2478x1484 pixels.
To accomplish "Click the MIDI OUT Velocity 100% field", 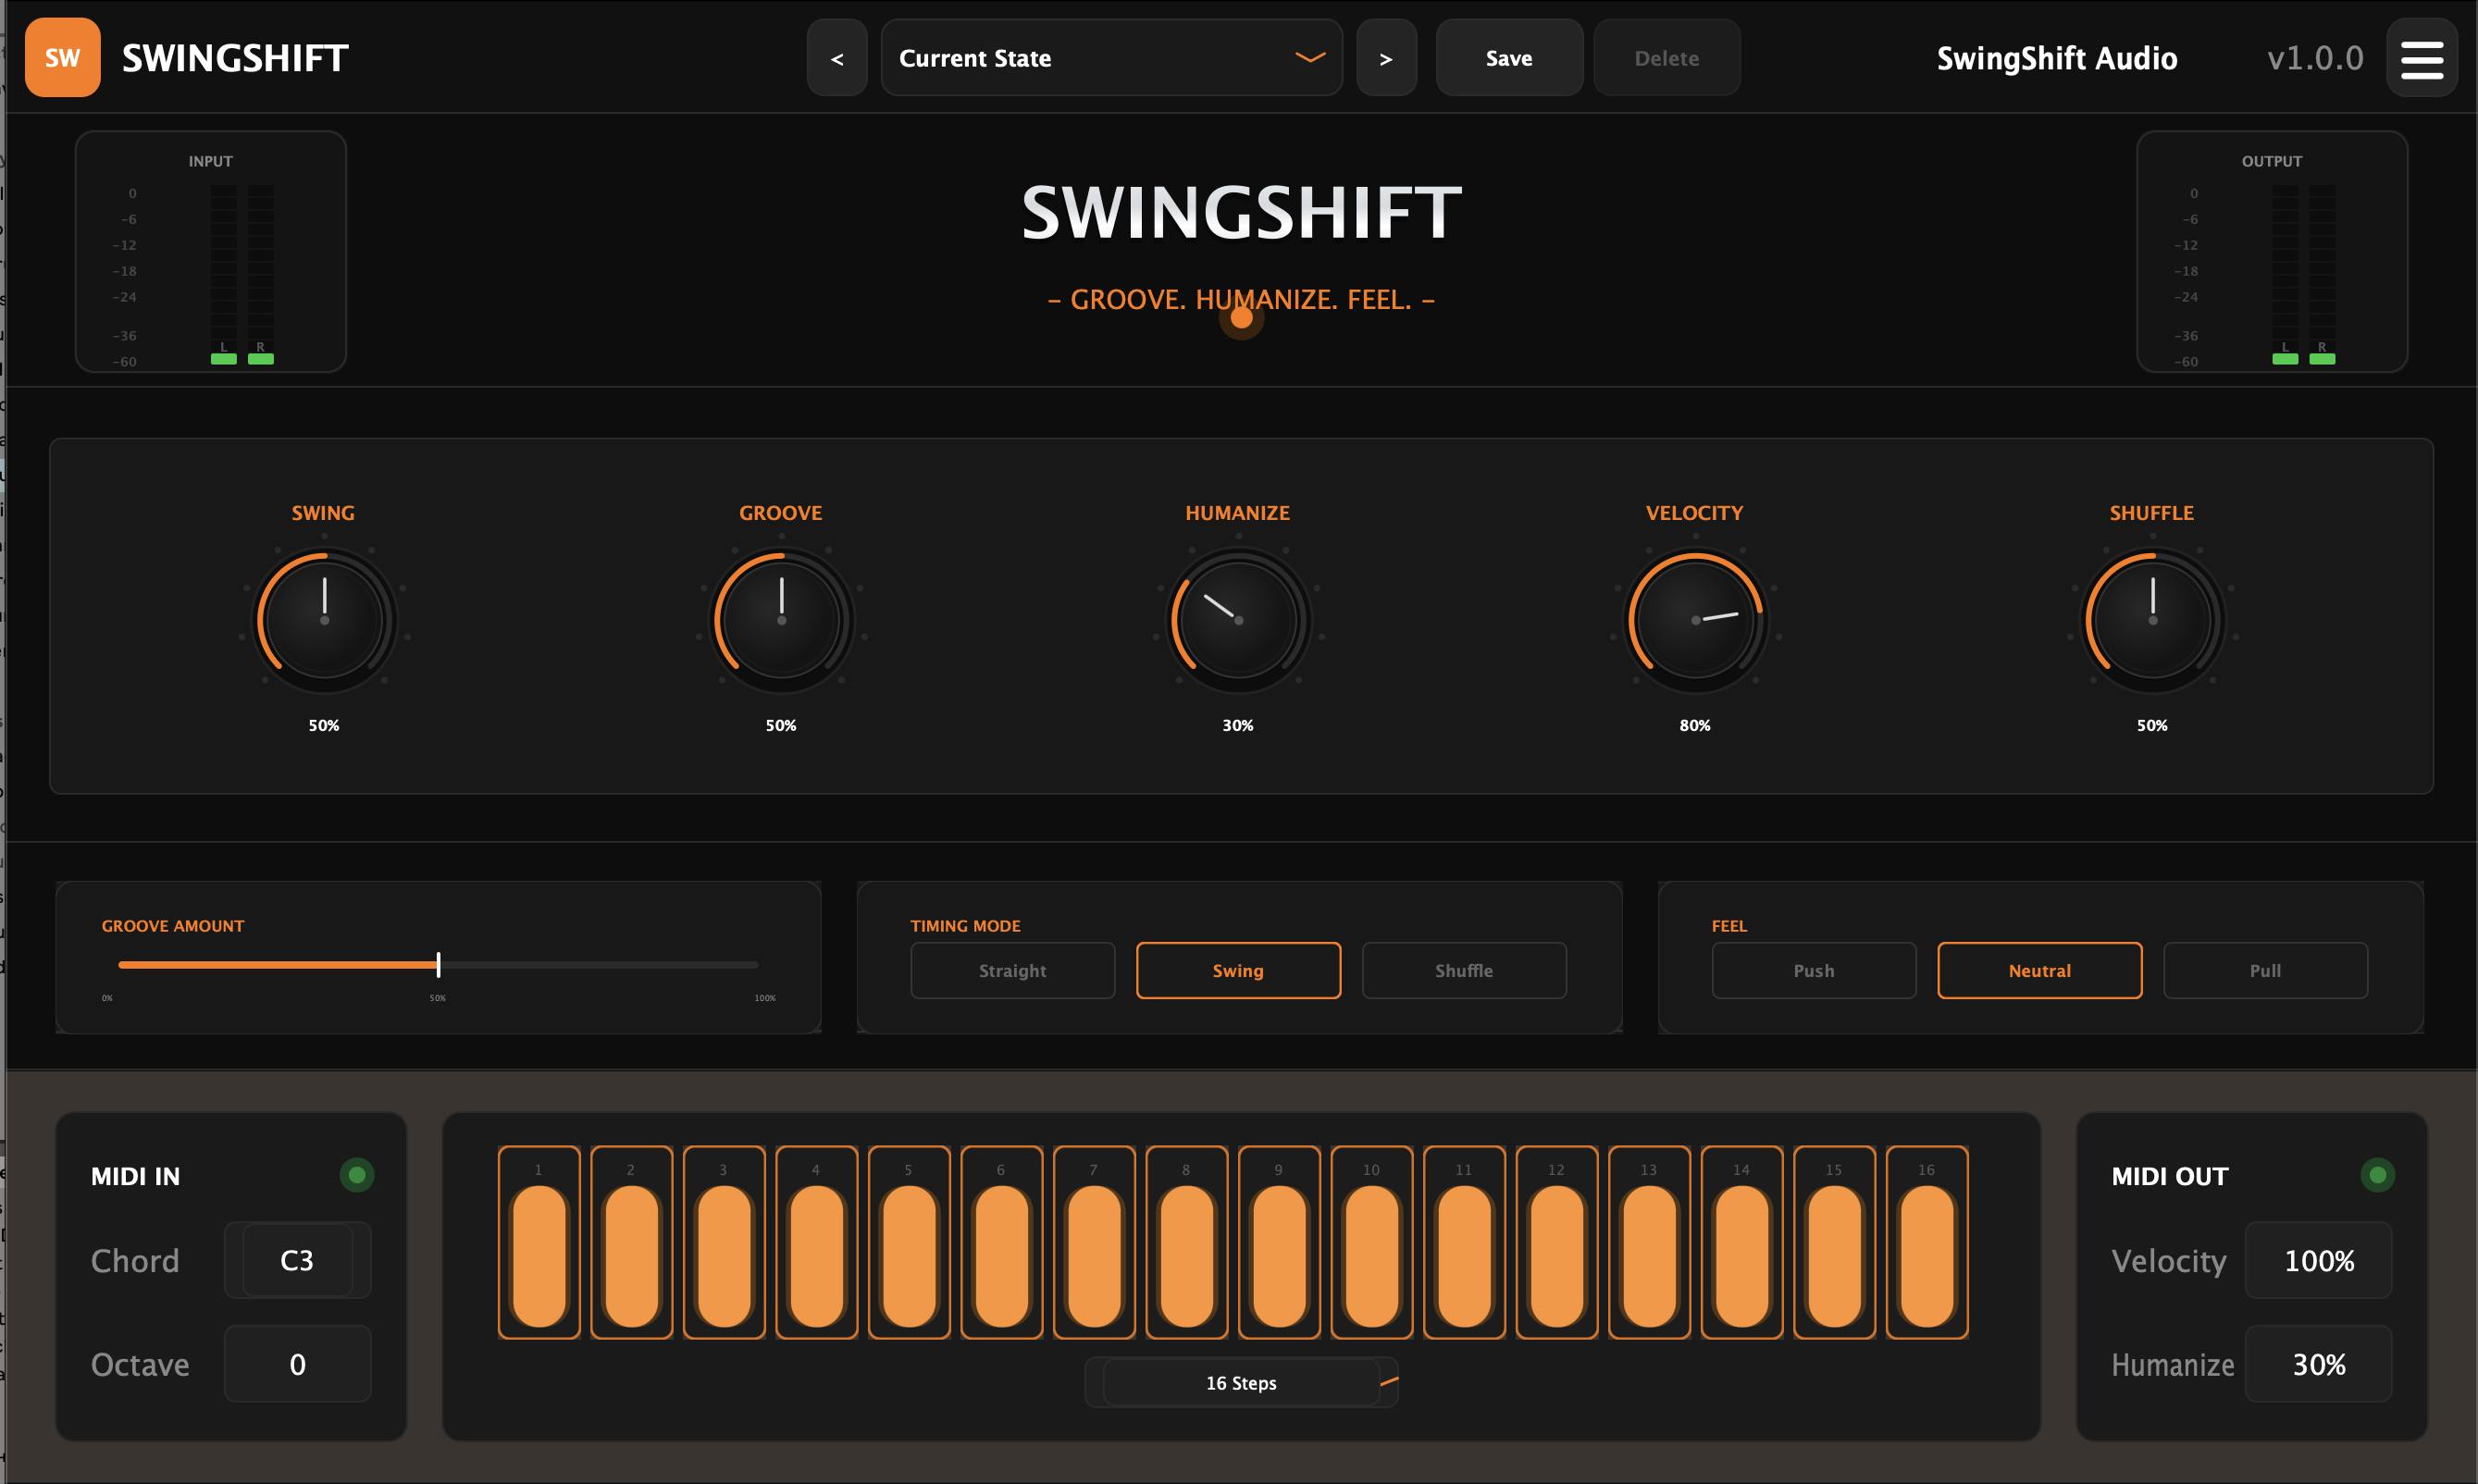I will 2319,1260.
